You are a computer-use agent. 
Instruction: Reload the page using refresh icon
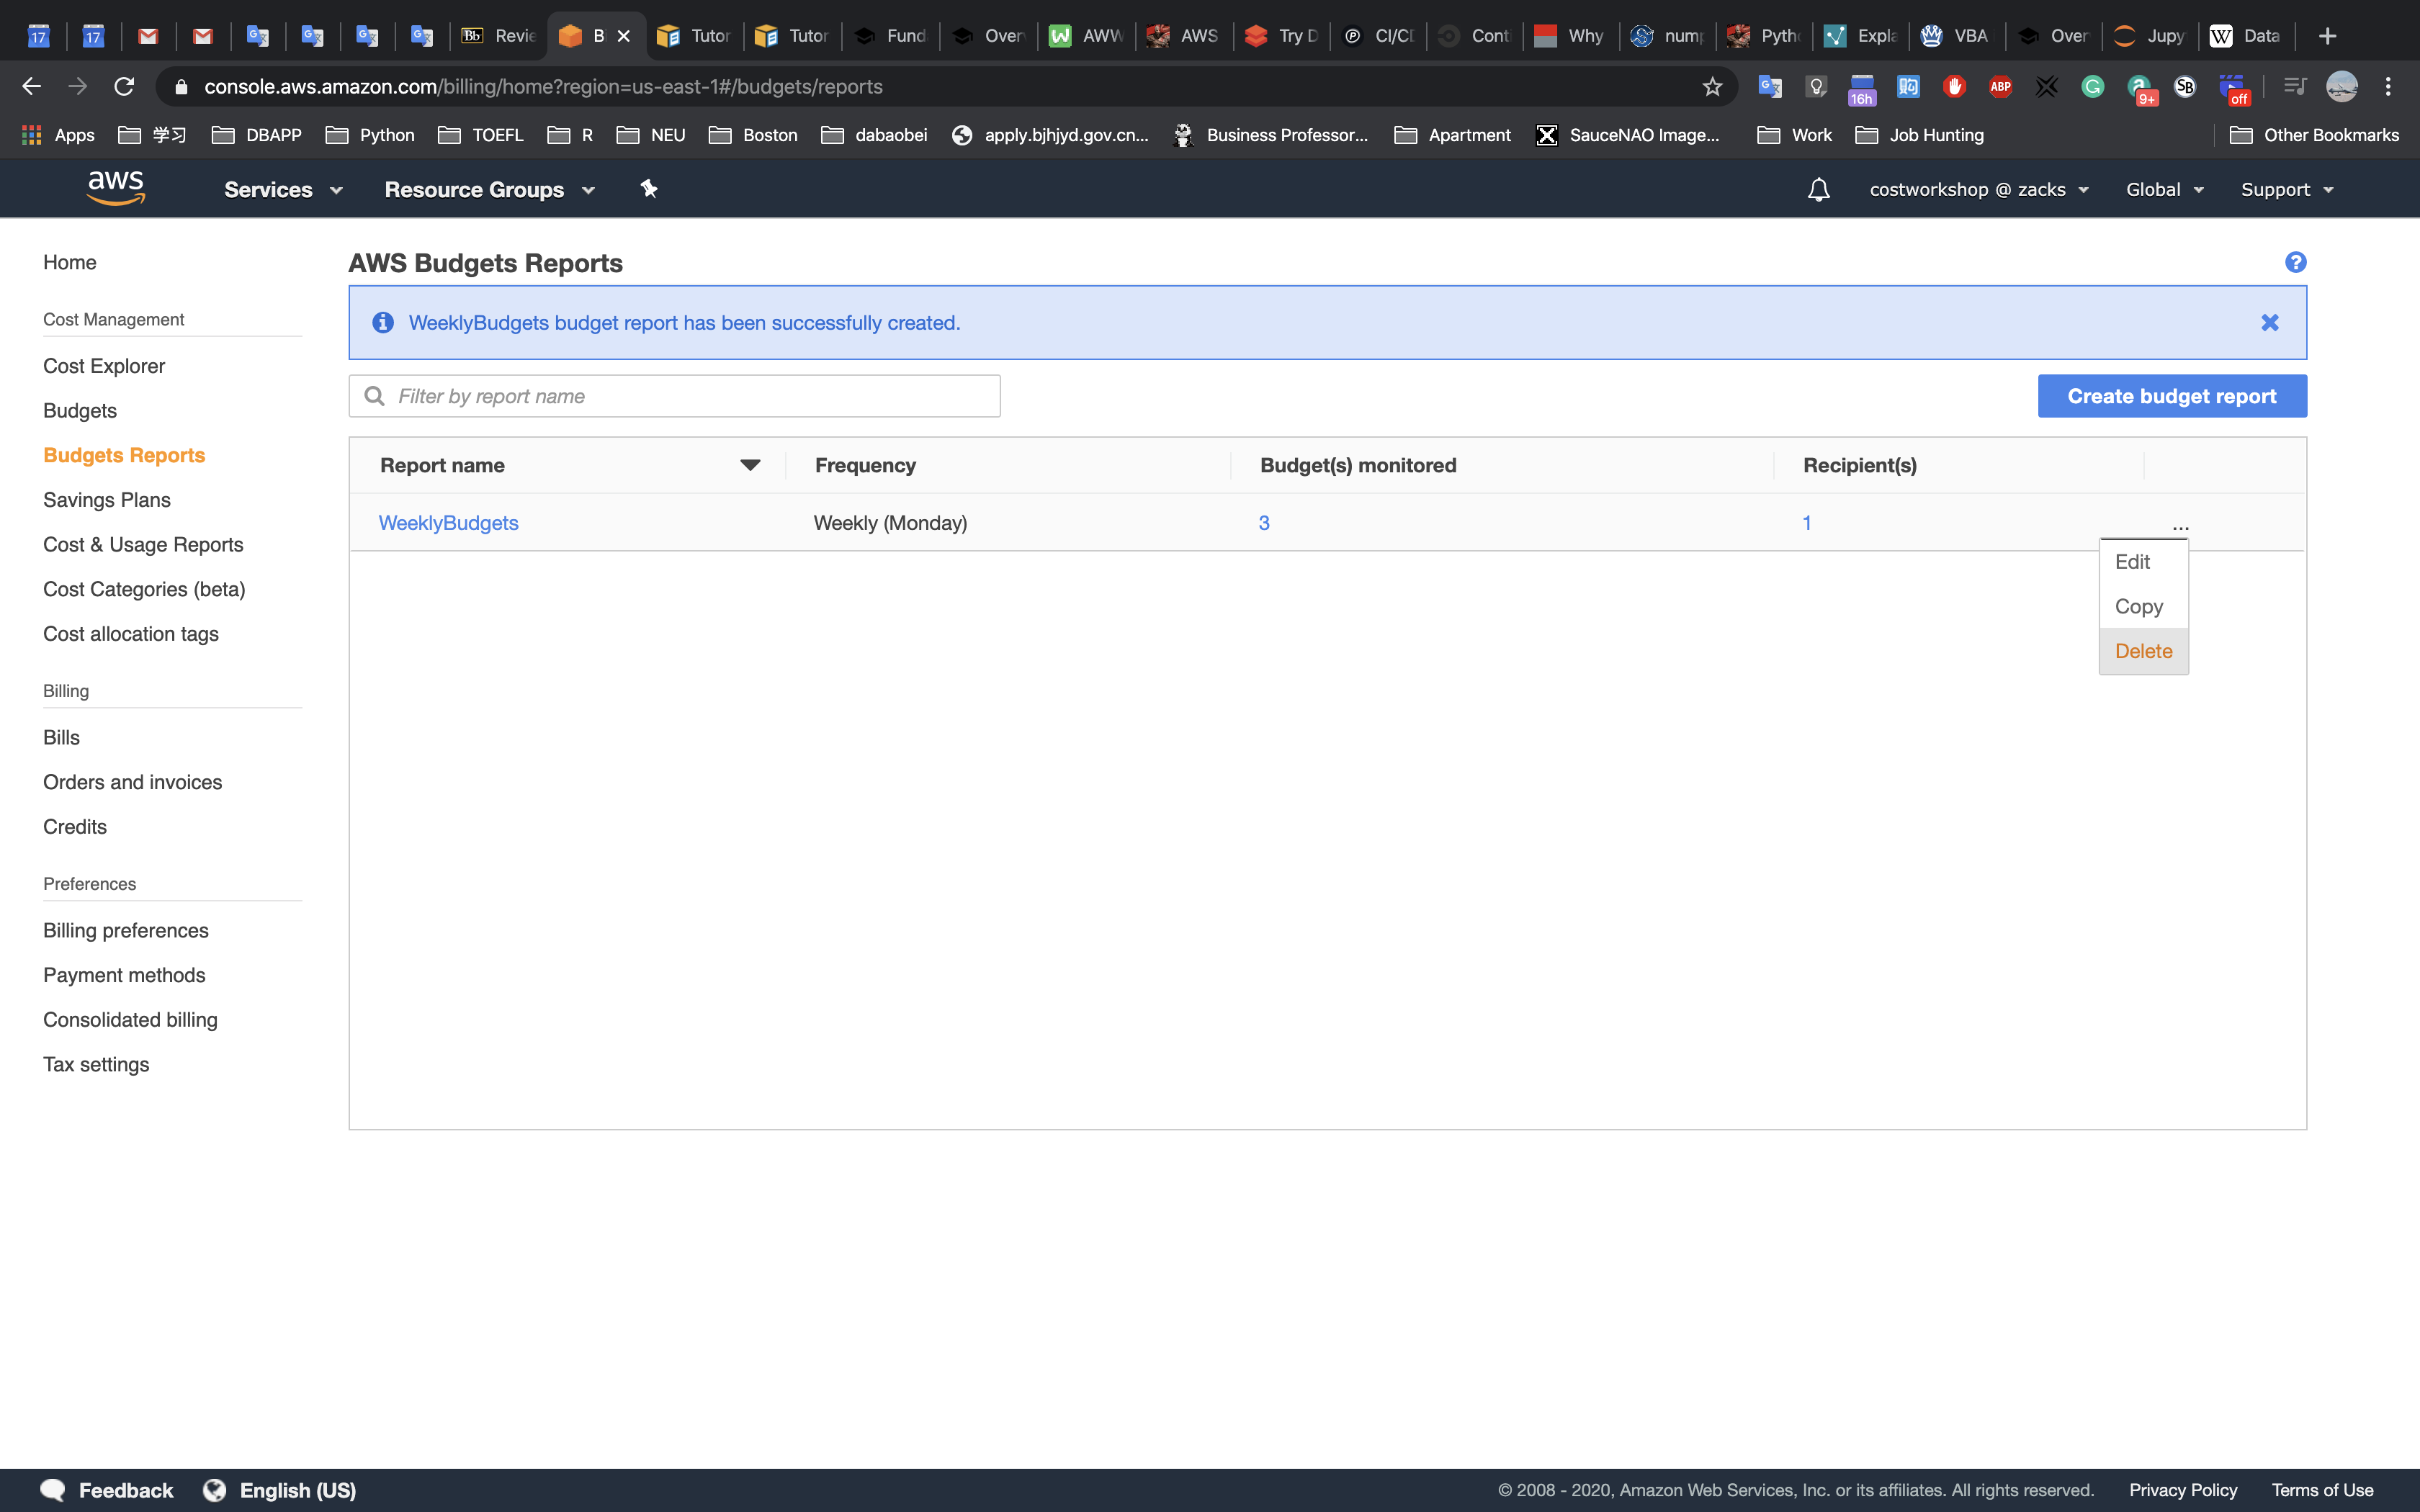point(124,87)
